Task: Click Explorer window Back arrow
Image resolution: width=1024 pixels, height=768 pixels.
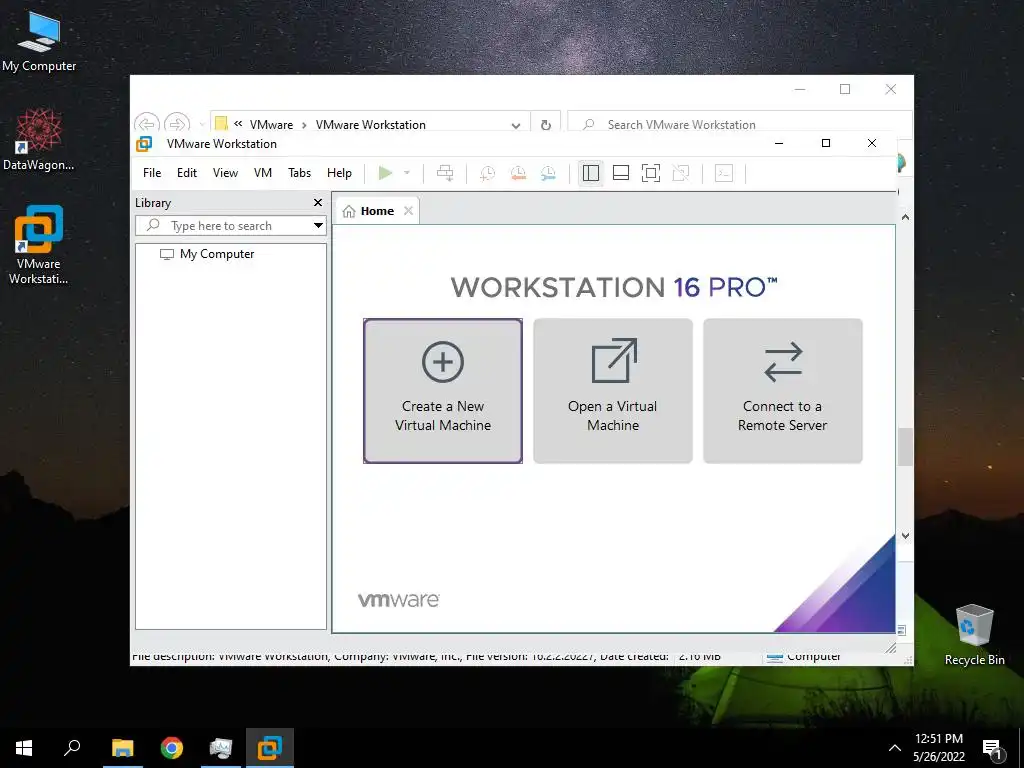Action: click(x=147, y=123)
